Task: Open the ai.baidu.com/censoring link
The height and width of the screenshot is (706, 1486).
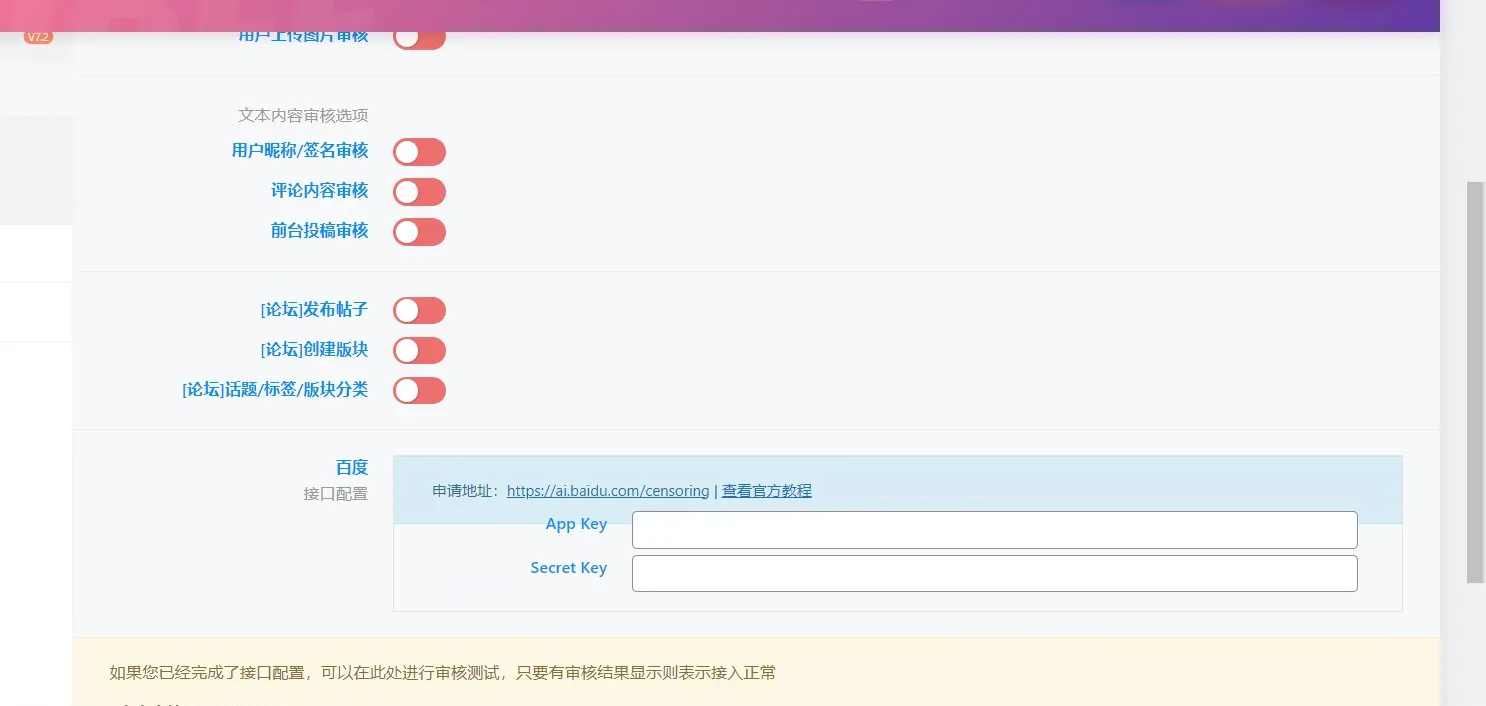Action: click(x=608, y=491)
